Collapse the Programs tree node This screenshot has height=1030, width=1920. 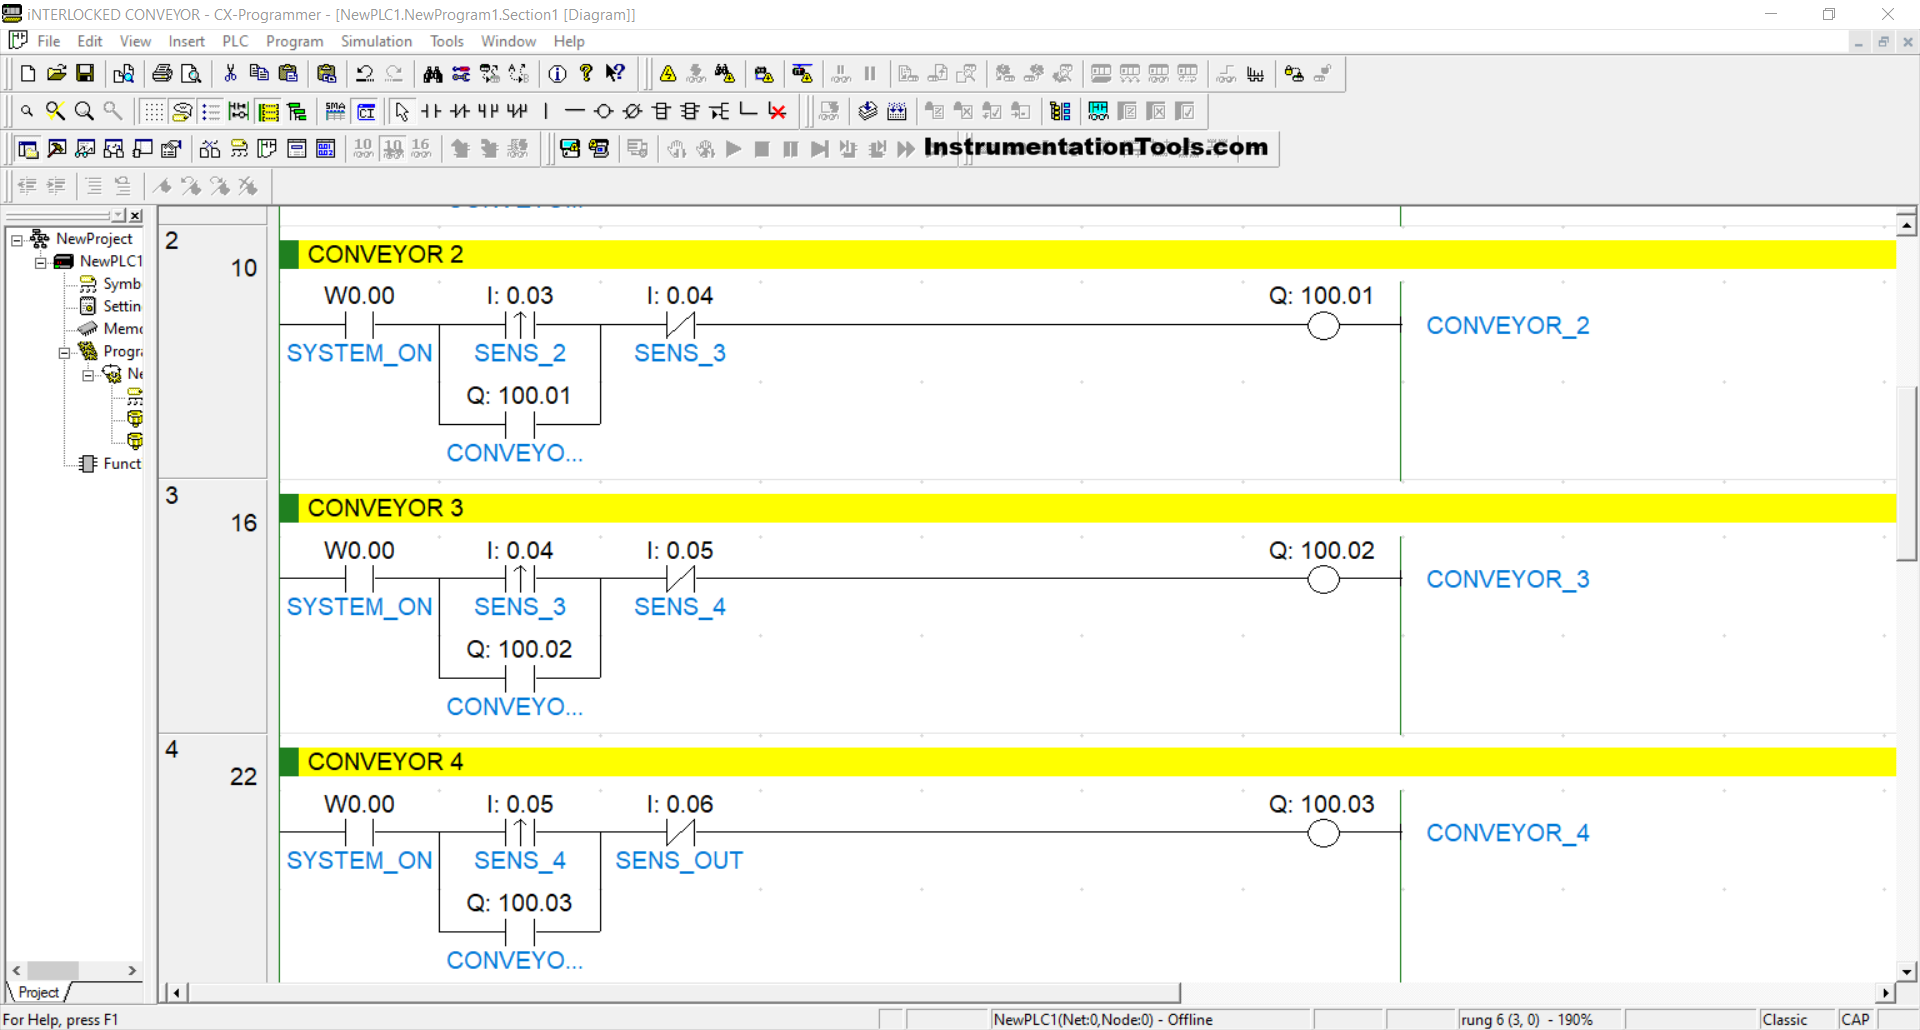[65, 352]
